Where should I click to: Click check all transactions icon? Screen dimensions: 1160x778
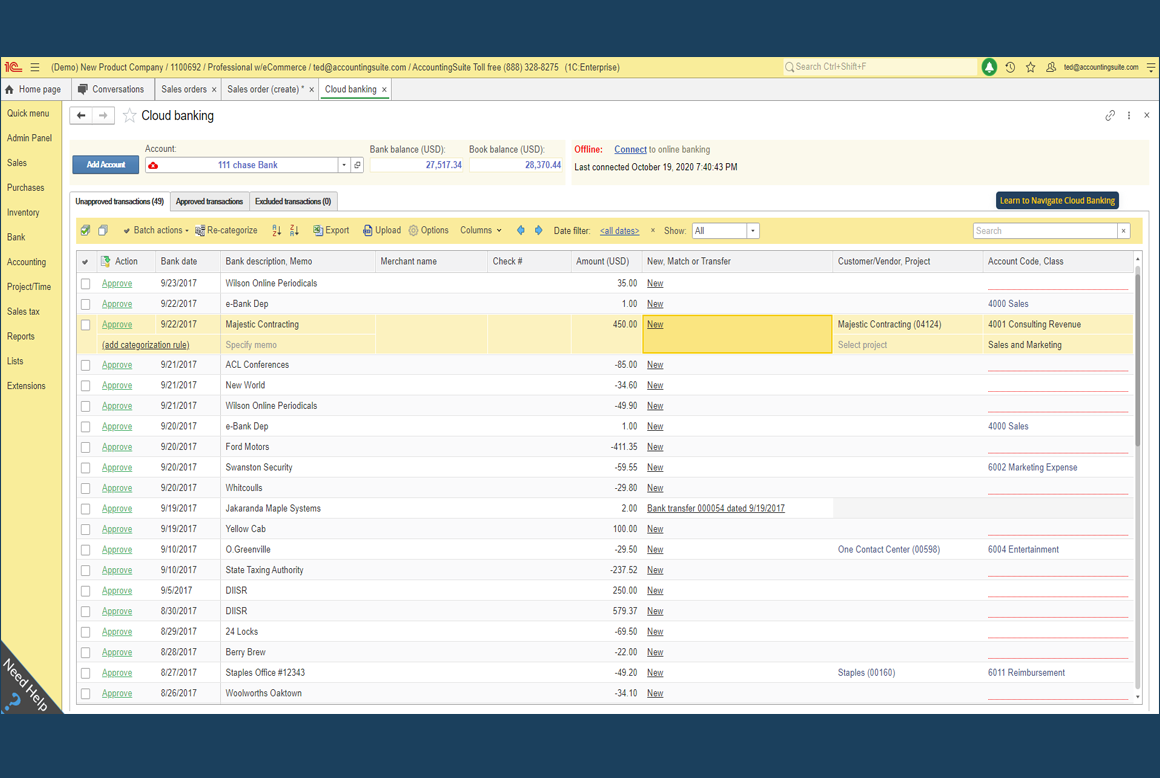[x=86, y=231]
